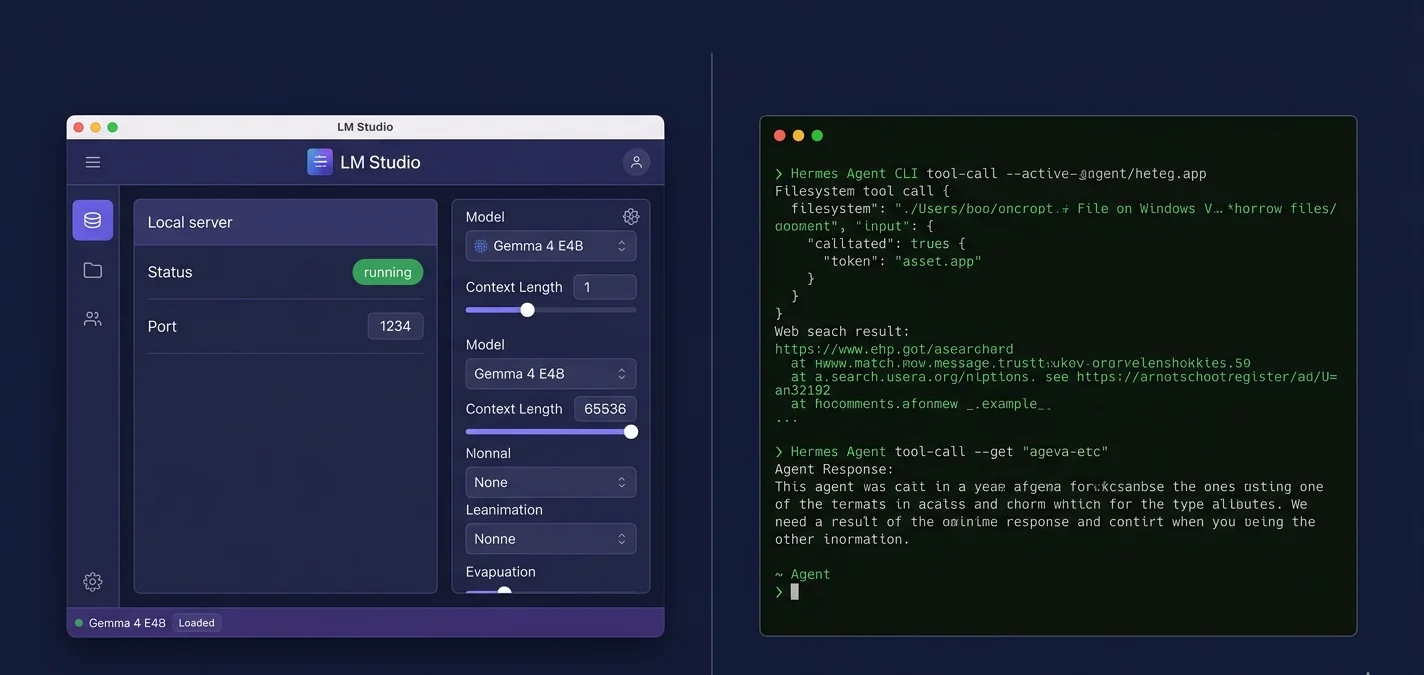Click Gemma 4 E48 text in status bar

tap(127, 623)
